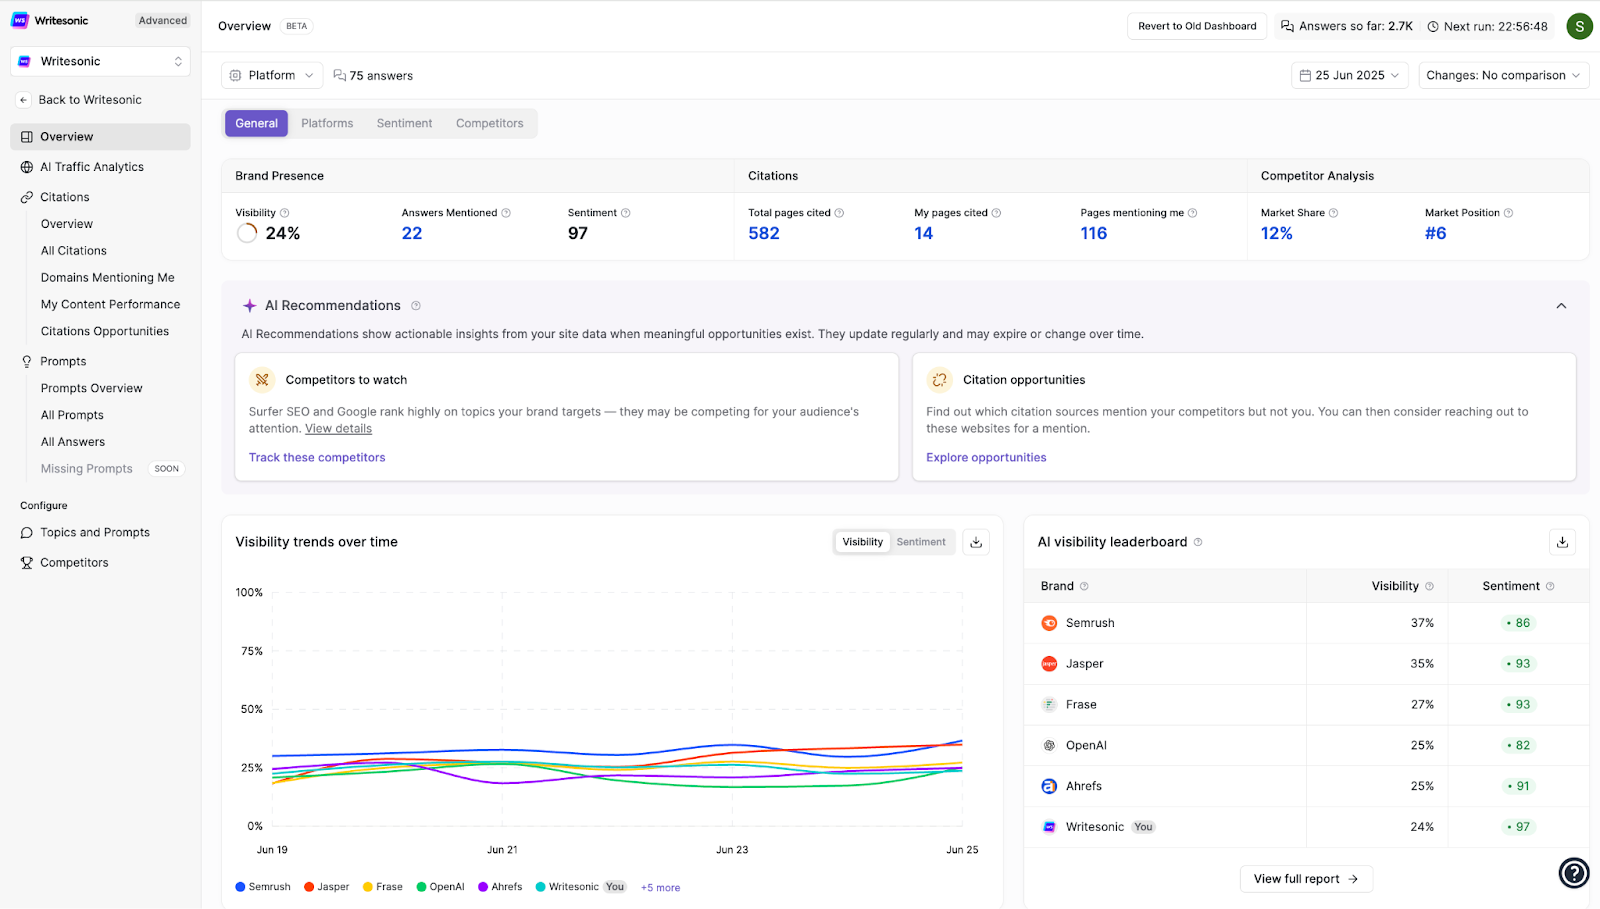1600x909 pixels.
Task: Collapse the AI Recommendations section
Action: coord(1561,306)
